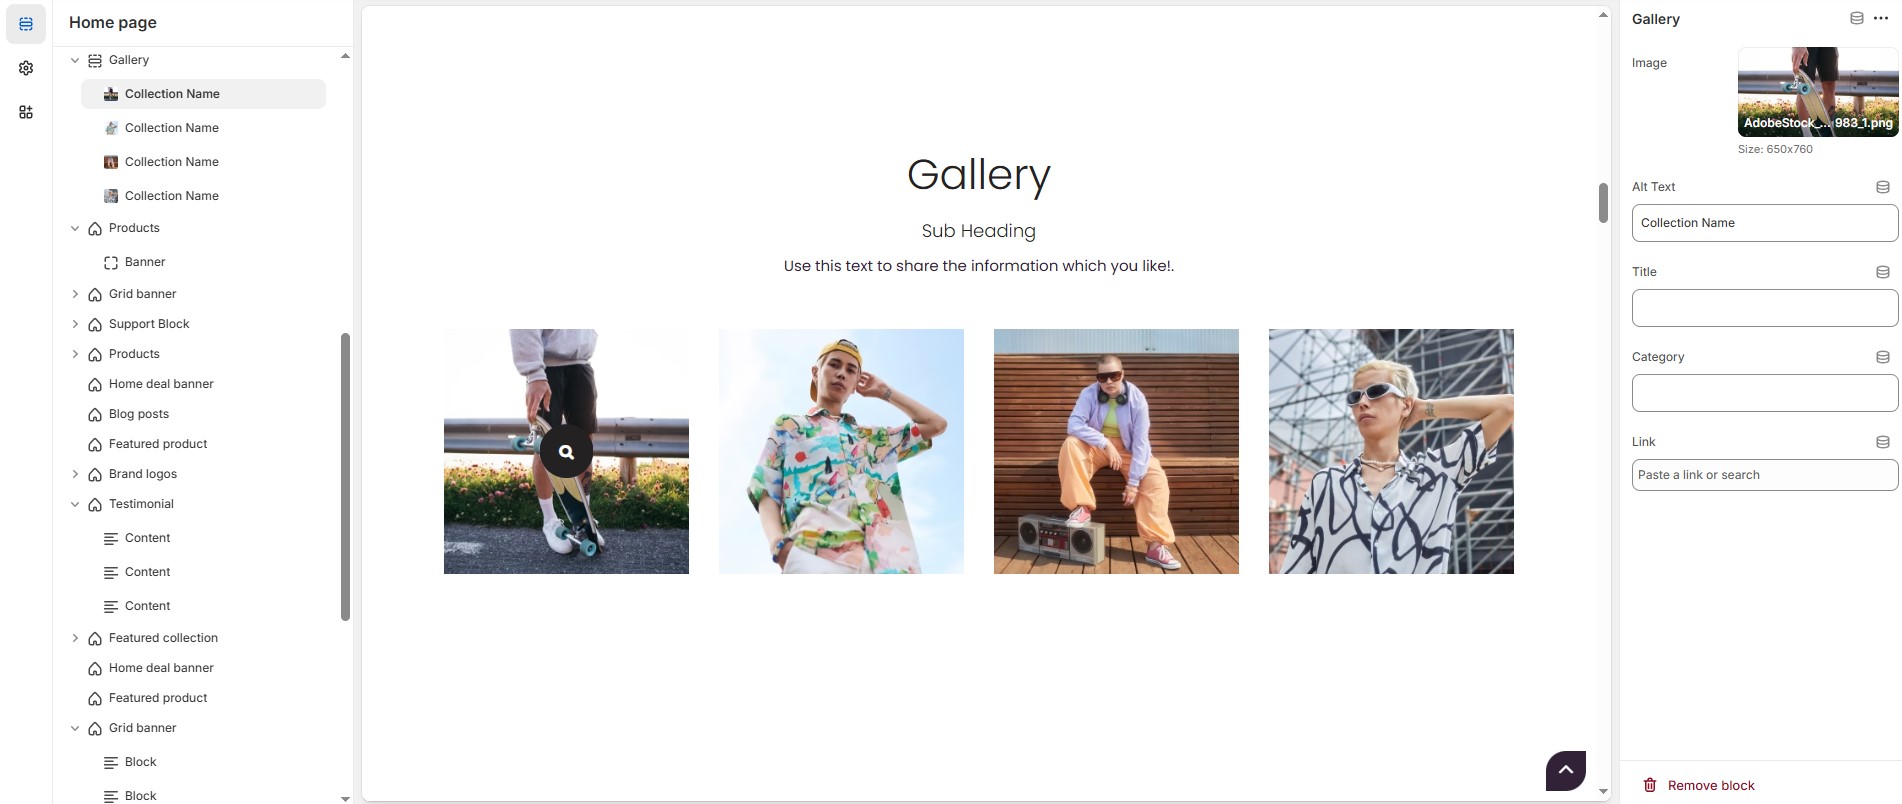Open the three-dot menu for Gallery block
The image size is (1902, 804).
pyautogui.click(x=1880, y=19)
